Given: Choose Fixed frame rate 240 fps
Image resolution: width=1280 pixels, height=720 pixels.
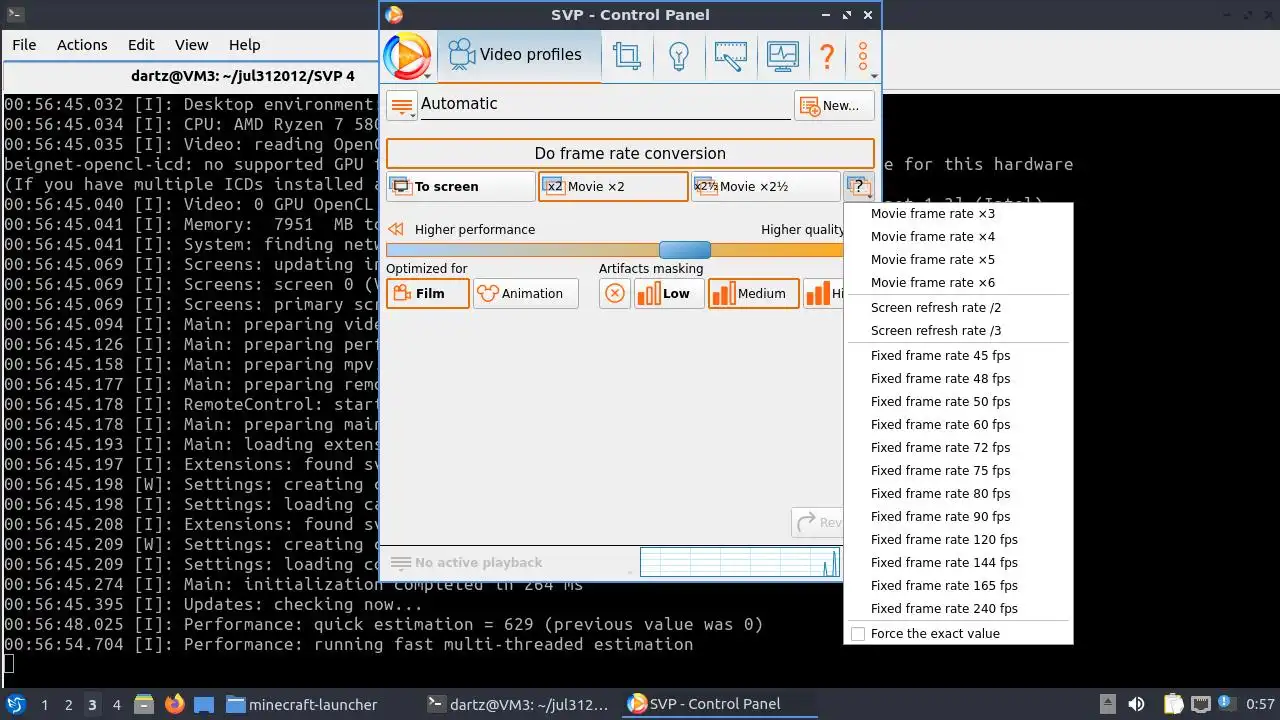Looking at the screenshot, I should click(x=958, y=609).
